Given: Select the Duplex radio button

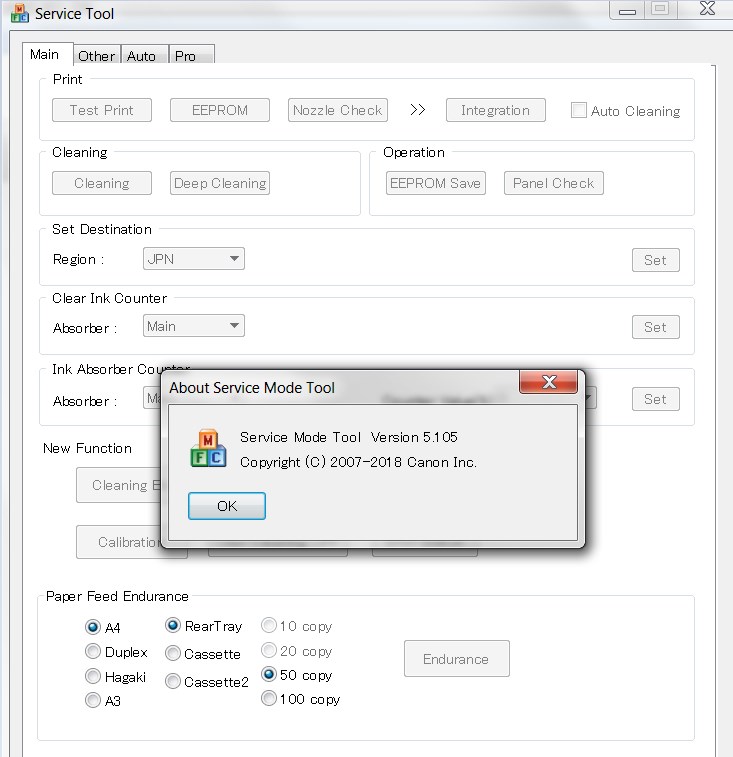Looking at the screenshot, I should pos(93,652).
